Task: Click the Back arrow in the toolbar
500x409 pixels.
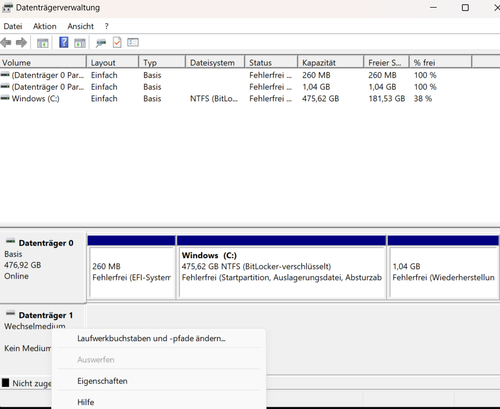Action: tap(6, 43)
